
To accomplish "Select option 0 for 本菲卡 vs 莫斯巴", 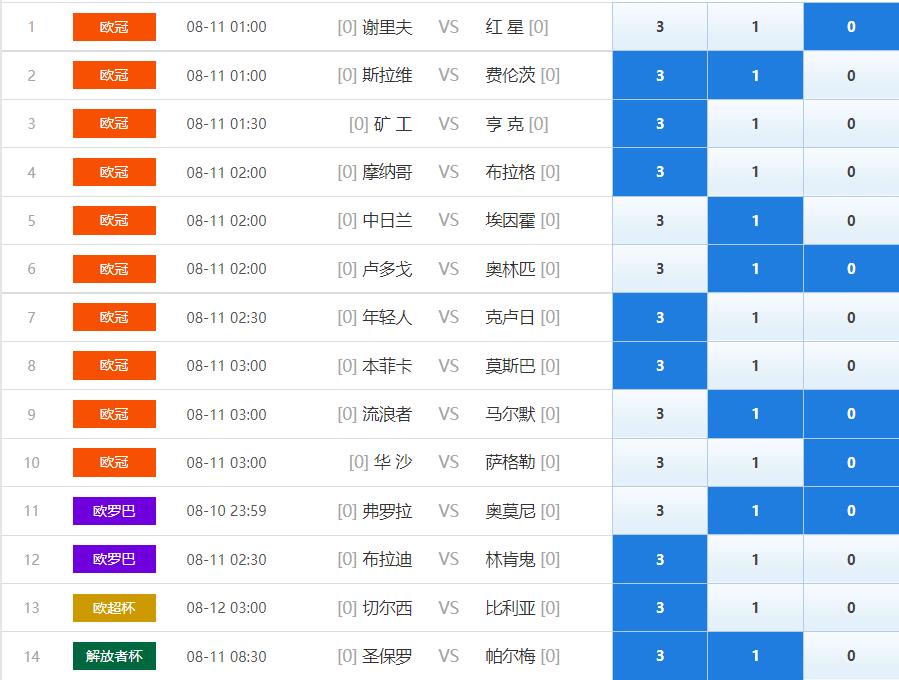I will pyautogui.click(x=851, y=366).
